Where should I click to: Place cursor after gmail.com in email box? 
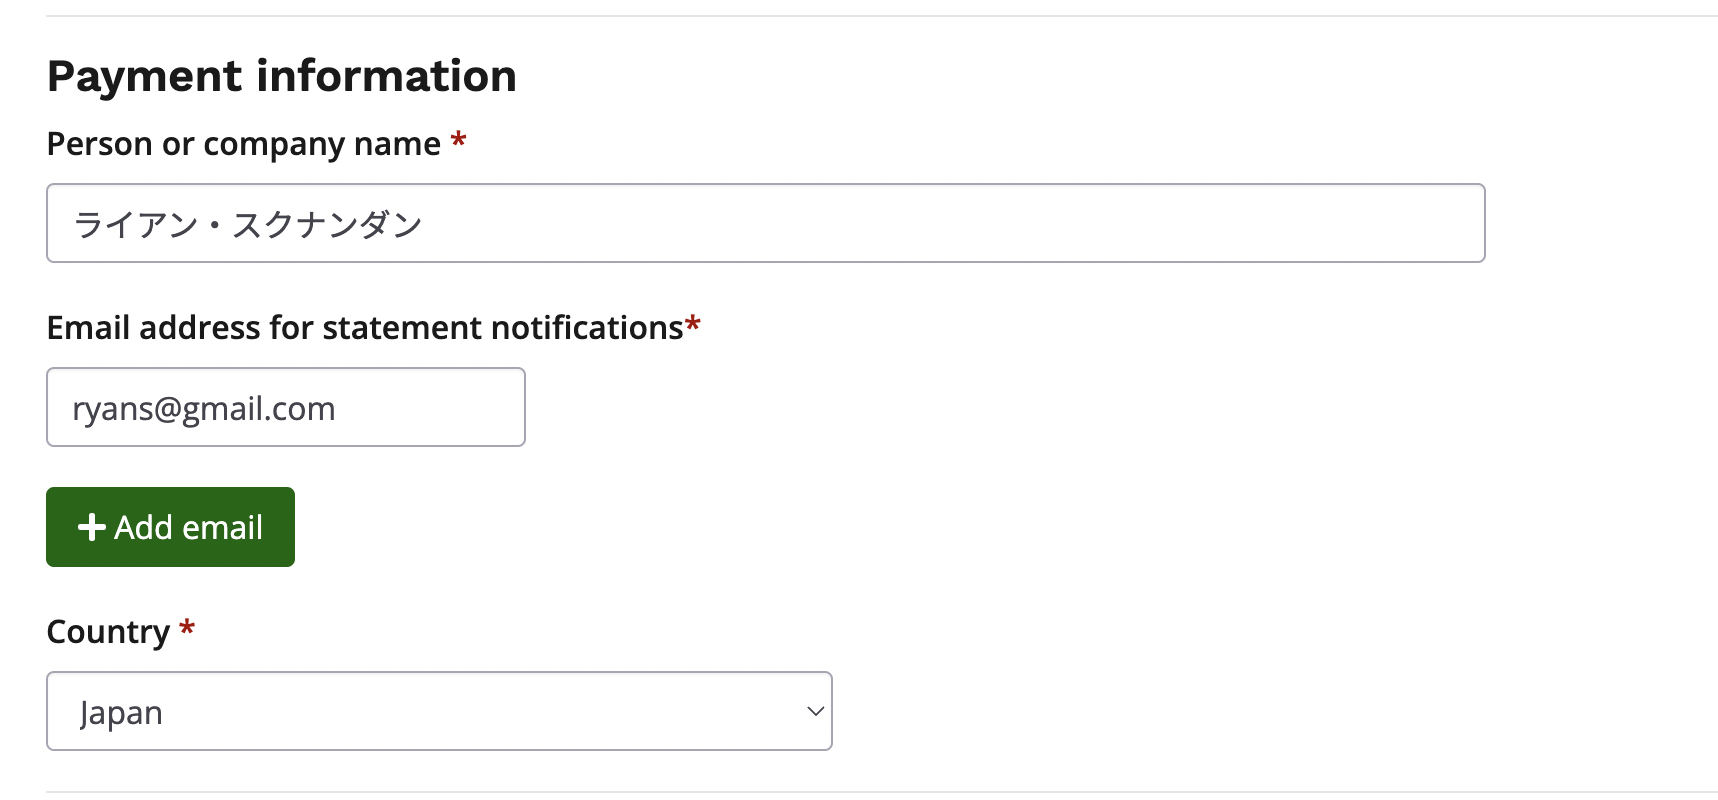[339, 409]
